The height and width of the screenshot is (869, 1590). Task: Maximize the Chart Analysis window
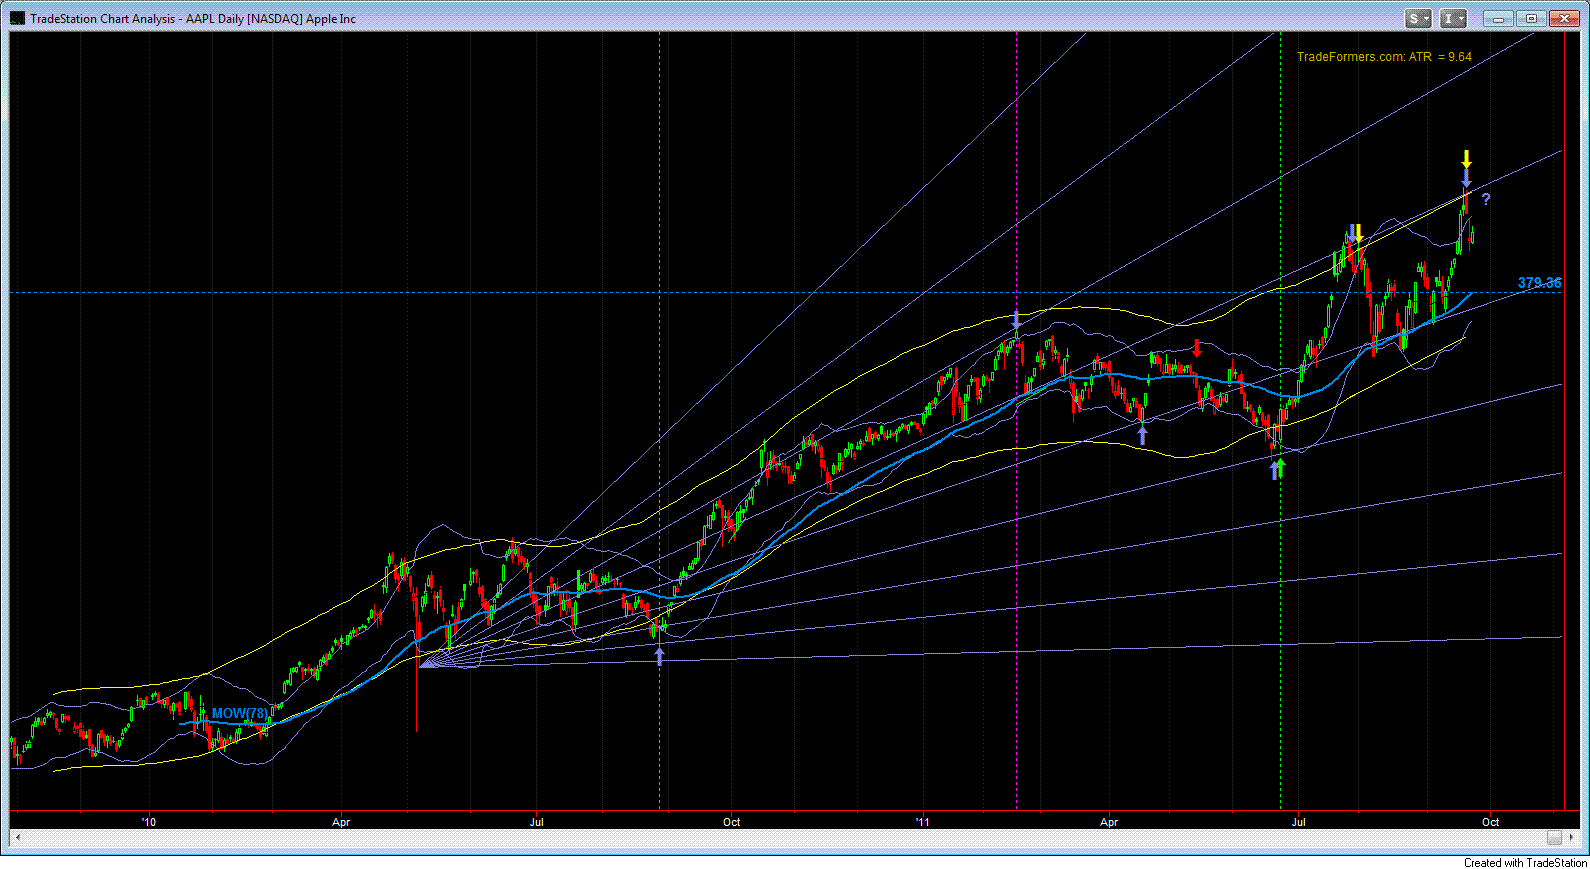click(1530, 18)
